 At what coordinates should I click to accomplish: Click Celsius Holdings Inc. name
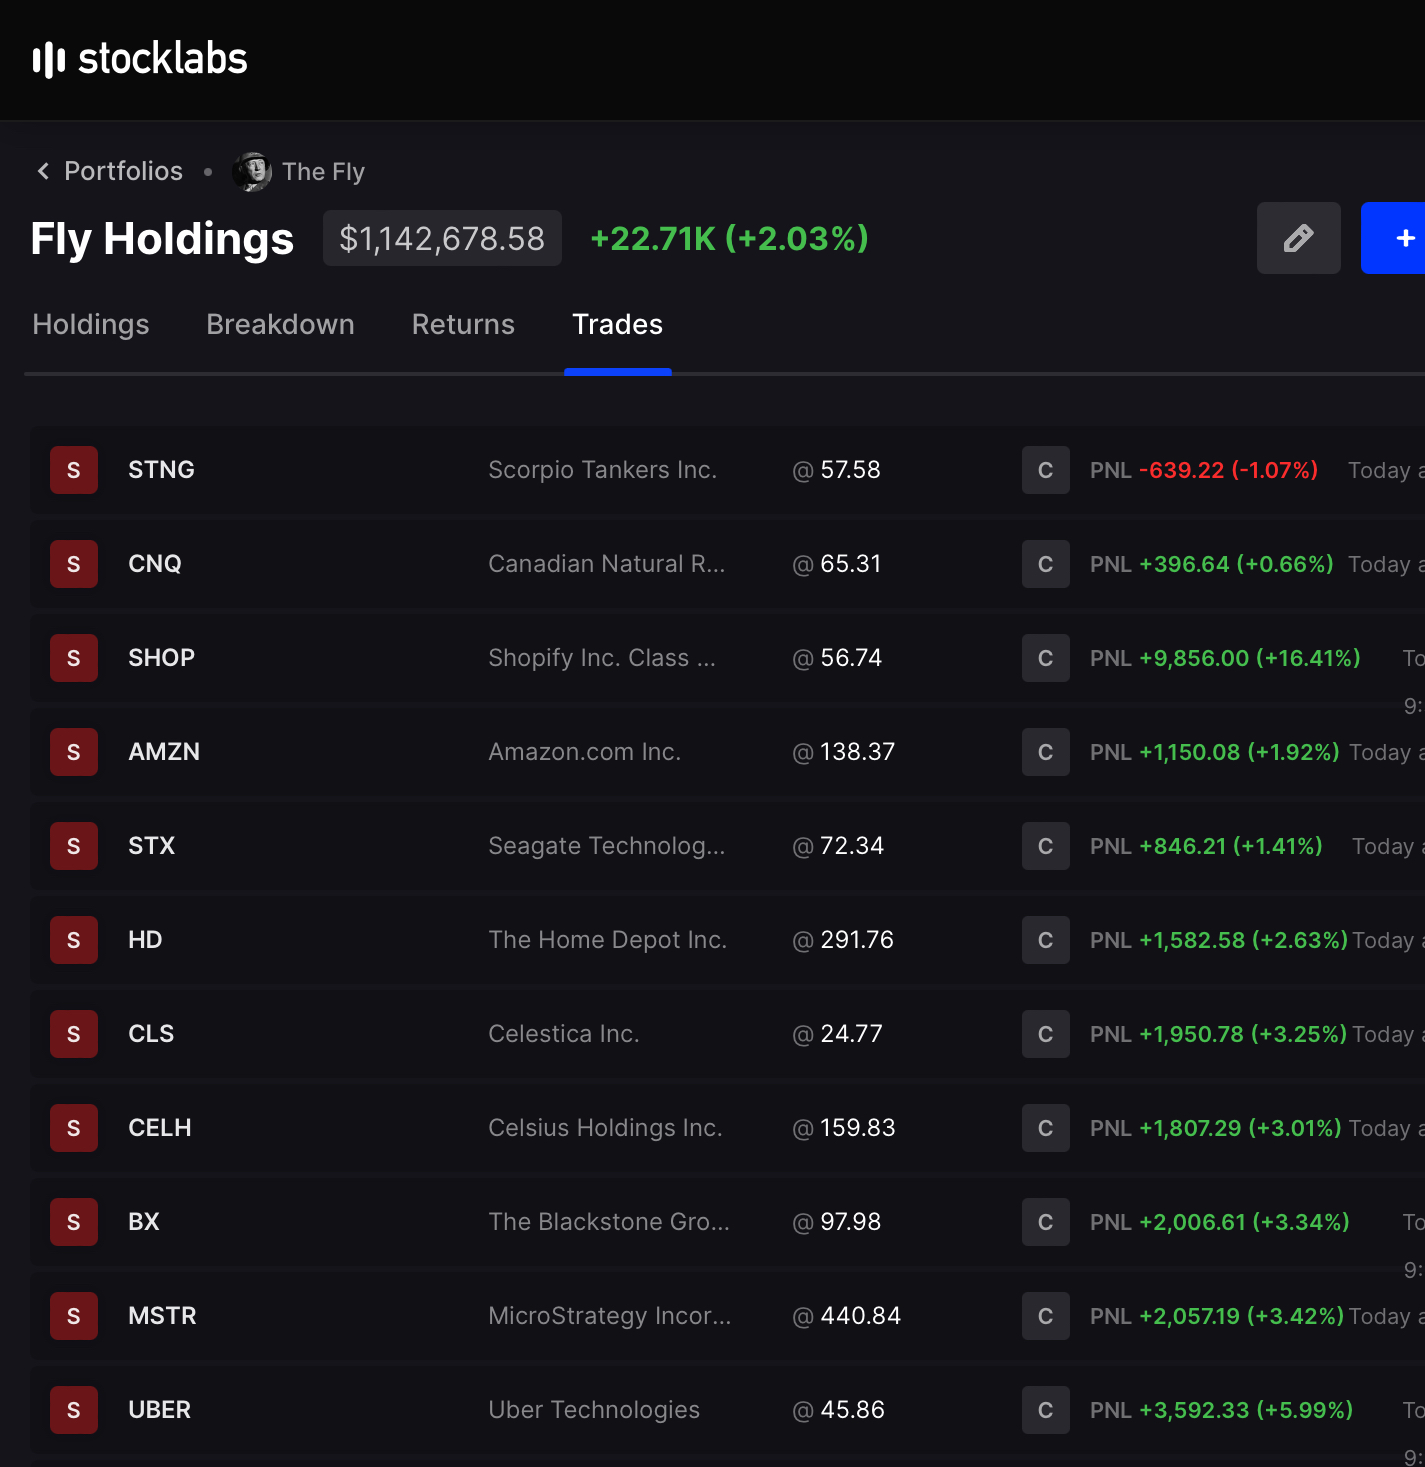click(605, 1128)
